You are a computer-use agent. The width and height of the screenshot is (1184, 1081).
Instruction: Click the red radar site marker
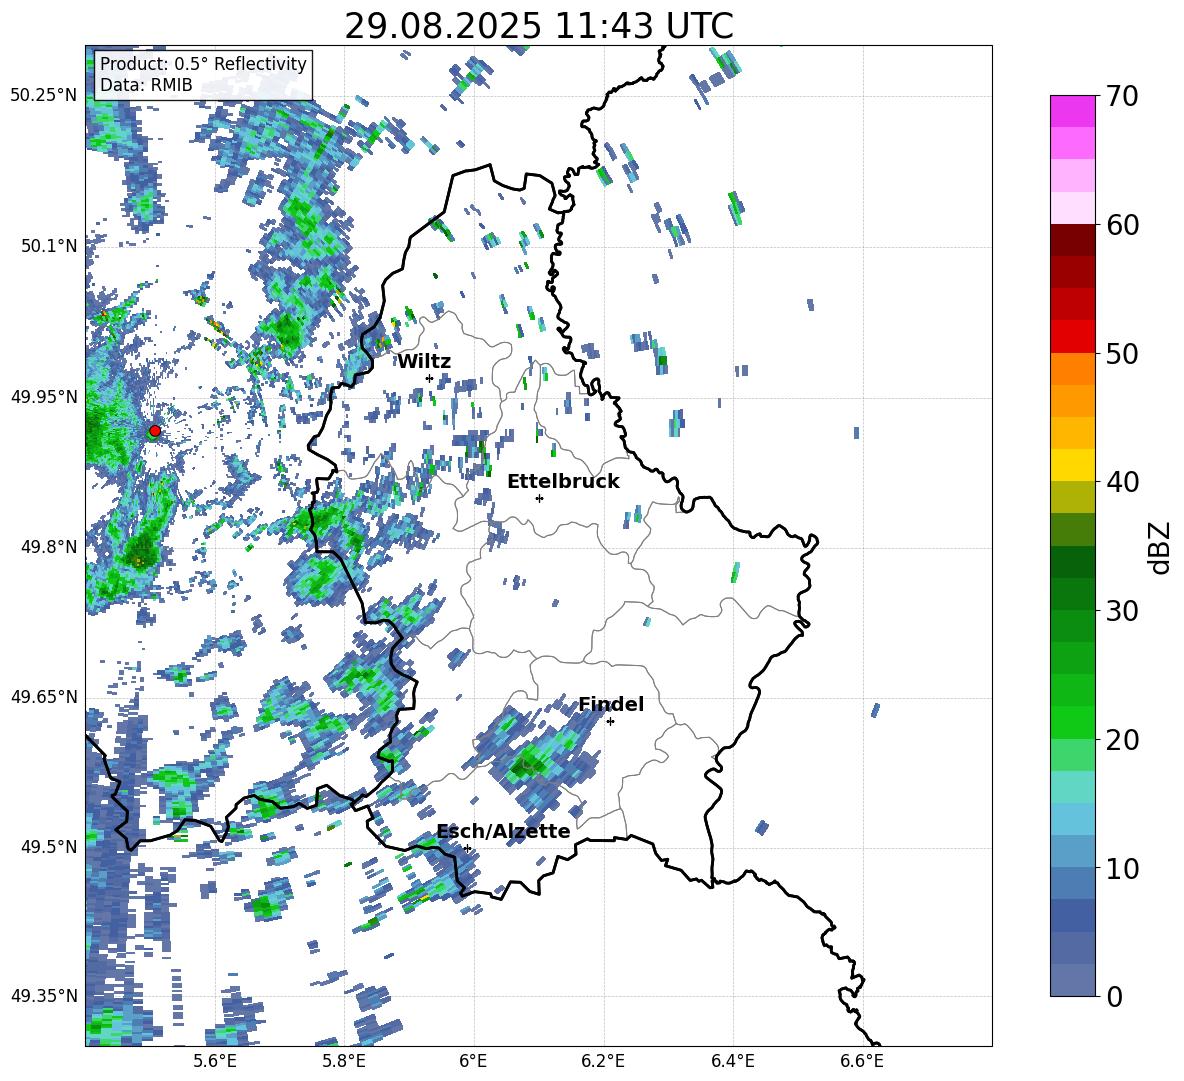click(155, 431)
